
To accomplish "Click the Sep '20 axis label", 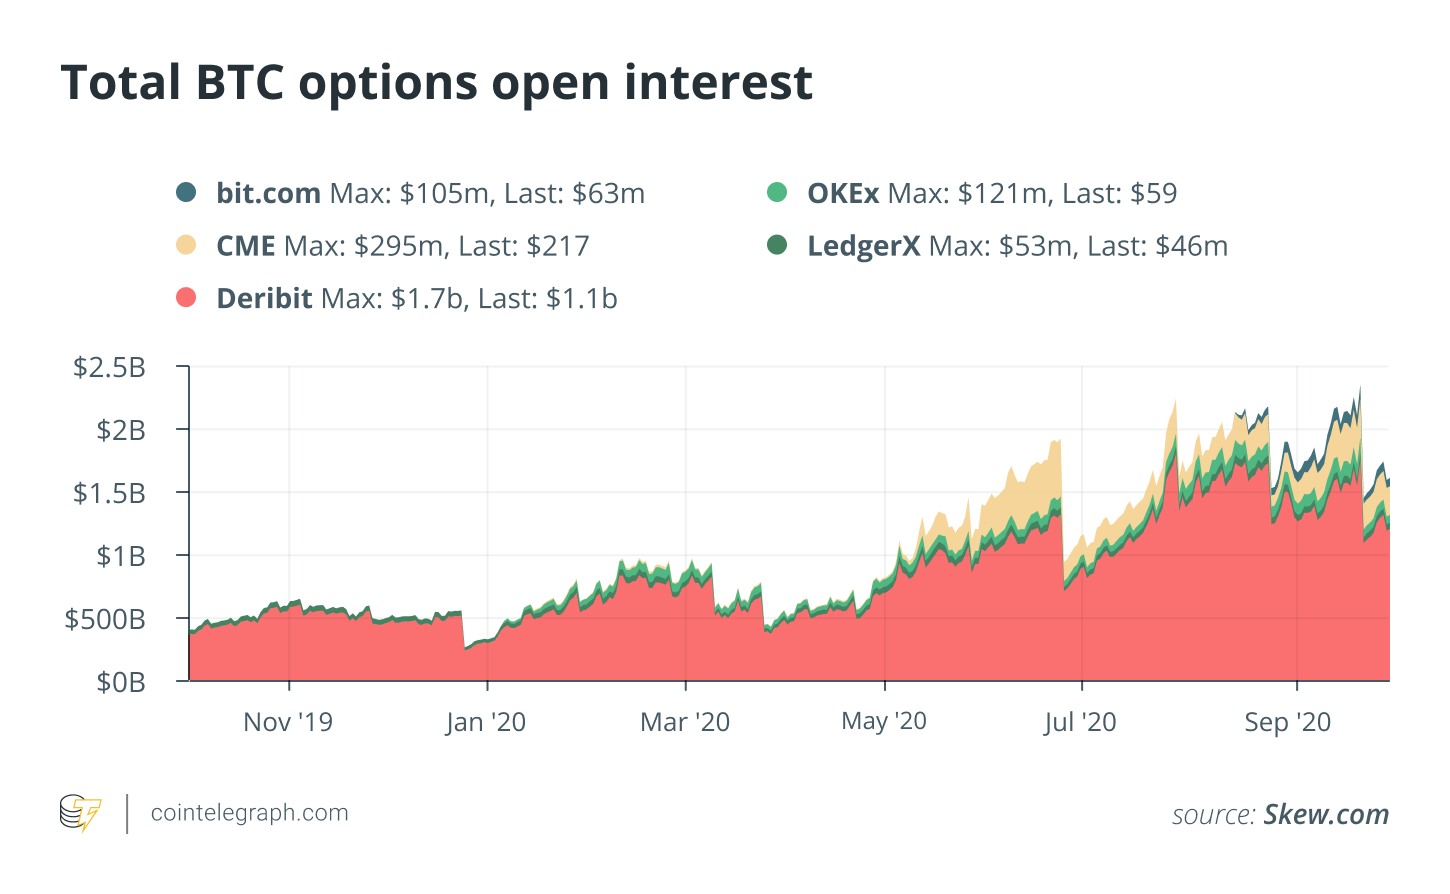I will (x=1288, y=722).
